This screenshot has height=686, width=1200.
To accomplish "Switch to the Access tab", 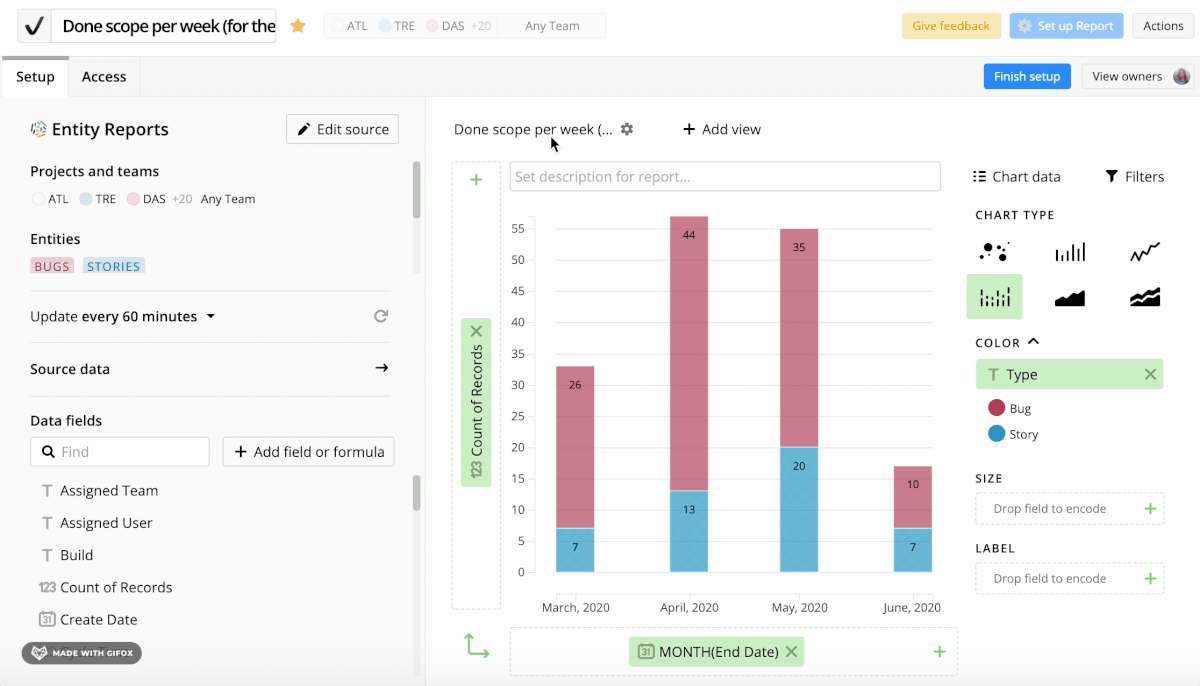I will (x=104, y=76).
